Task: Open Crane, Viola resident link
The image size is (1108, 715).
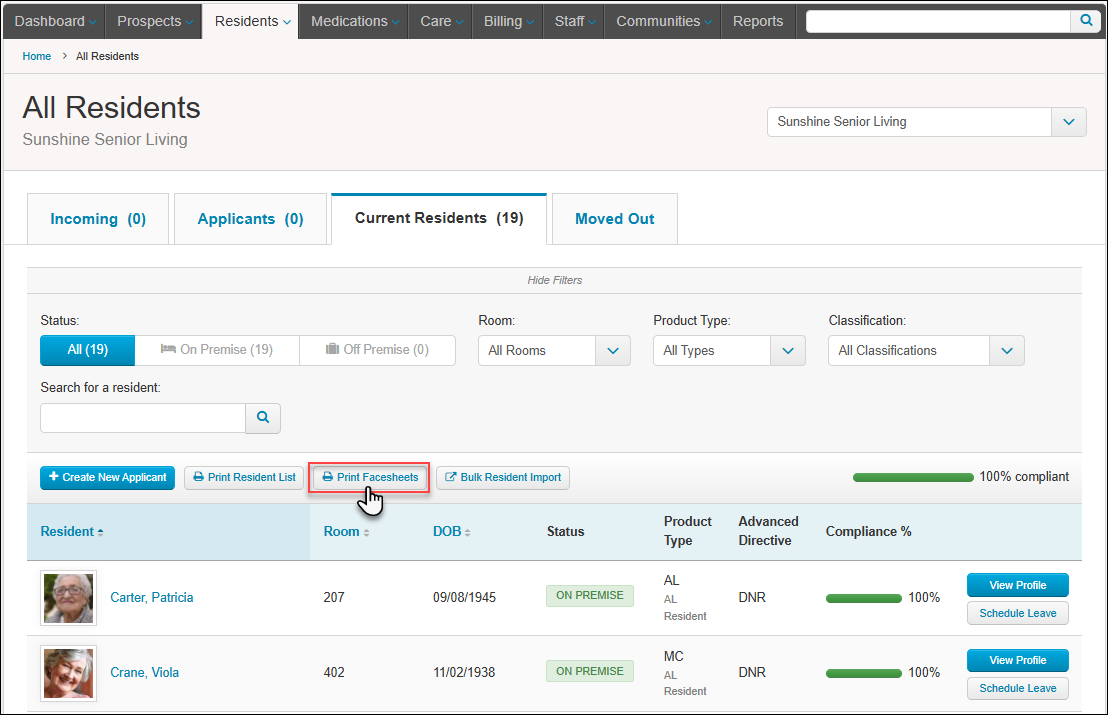Action: pyautogui.click(x=145, y=673)
